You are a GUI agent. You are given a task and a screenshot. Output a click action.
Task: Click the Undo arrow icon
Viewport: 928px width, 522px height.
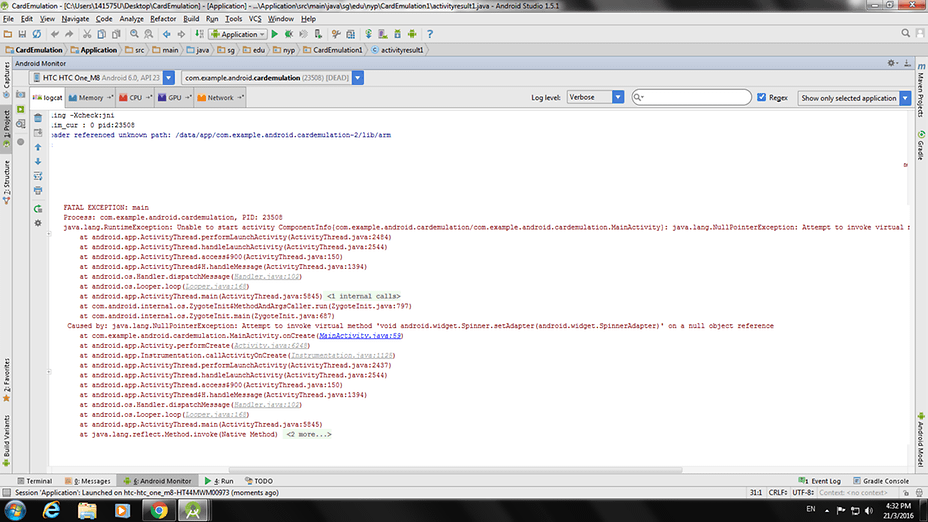[55, 34]
